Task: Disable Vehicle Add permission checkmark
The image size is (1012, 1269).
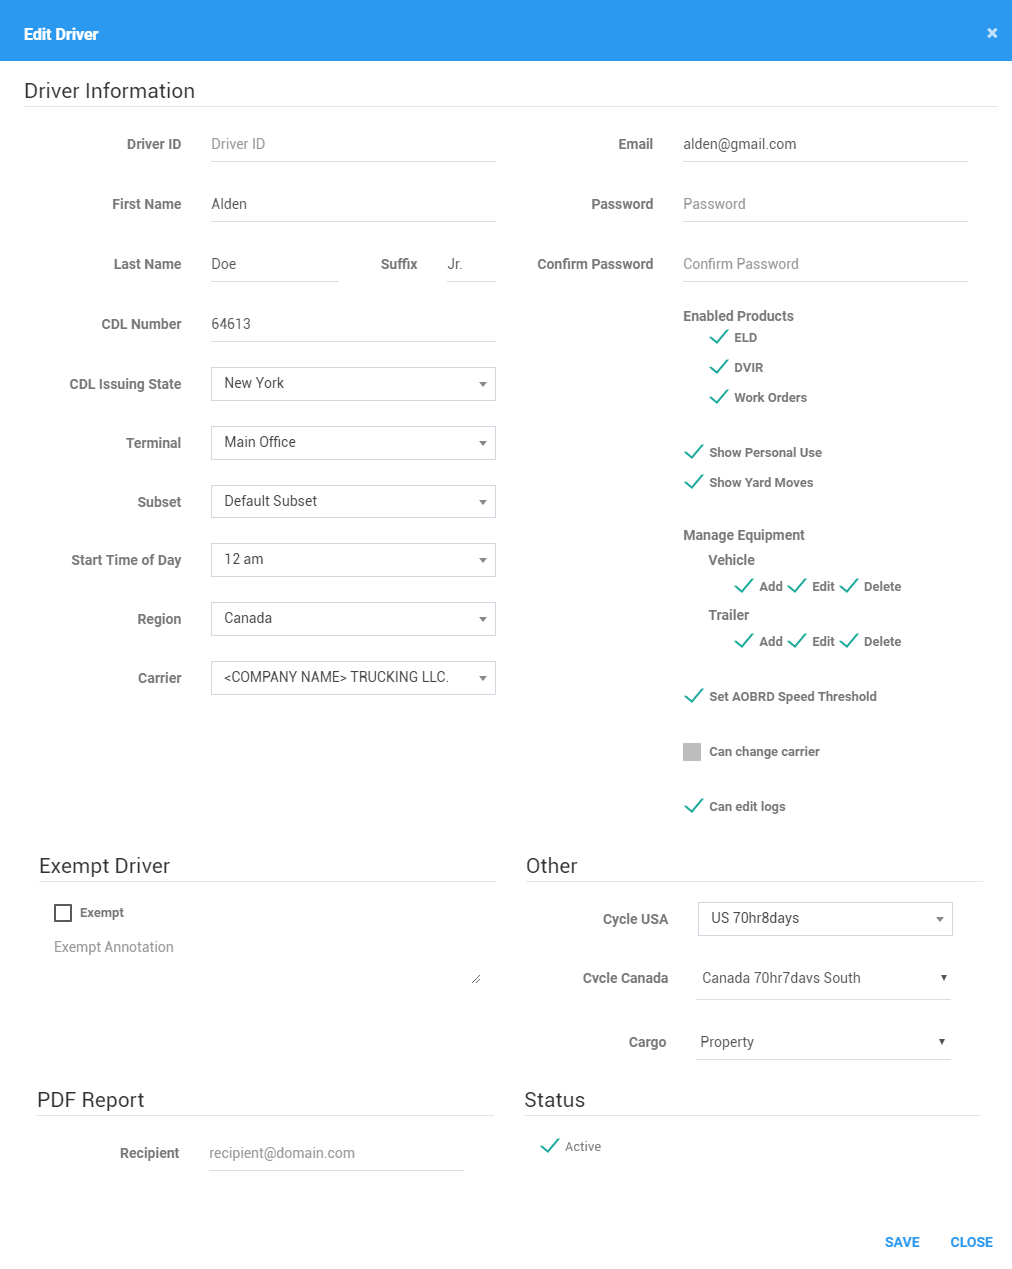Action: point(743,586)
